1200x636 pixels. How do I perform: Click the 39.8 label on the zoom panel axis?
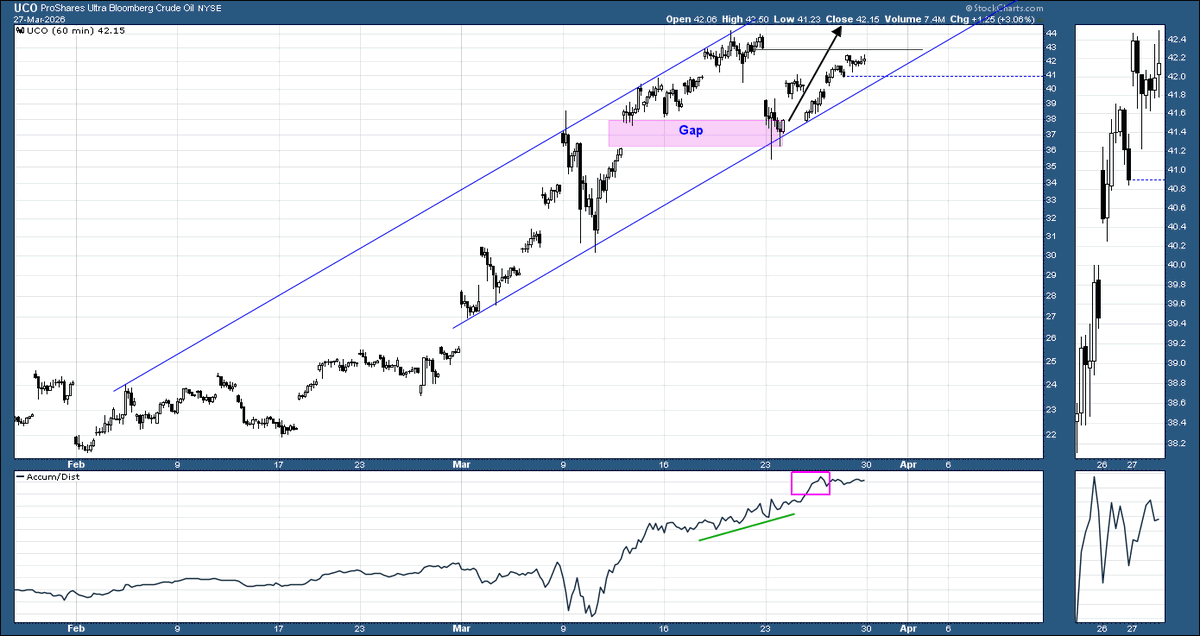pyautogui.click(x=1177, y=283)
